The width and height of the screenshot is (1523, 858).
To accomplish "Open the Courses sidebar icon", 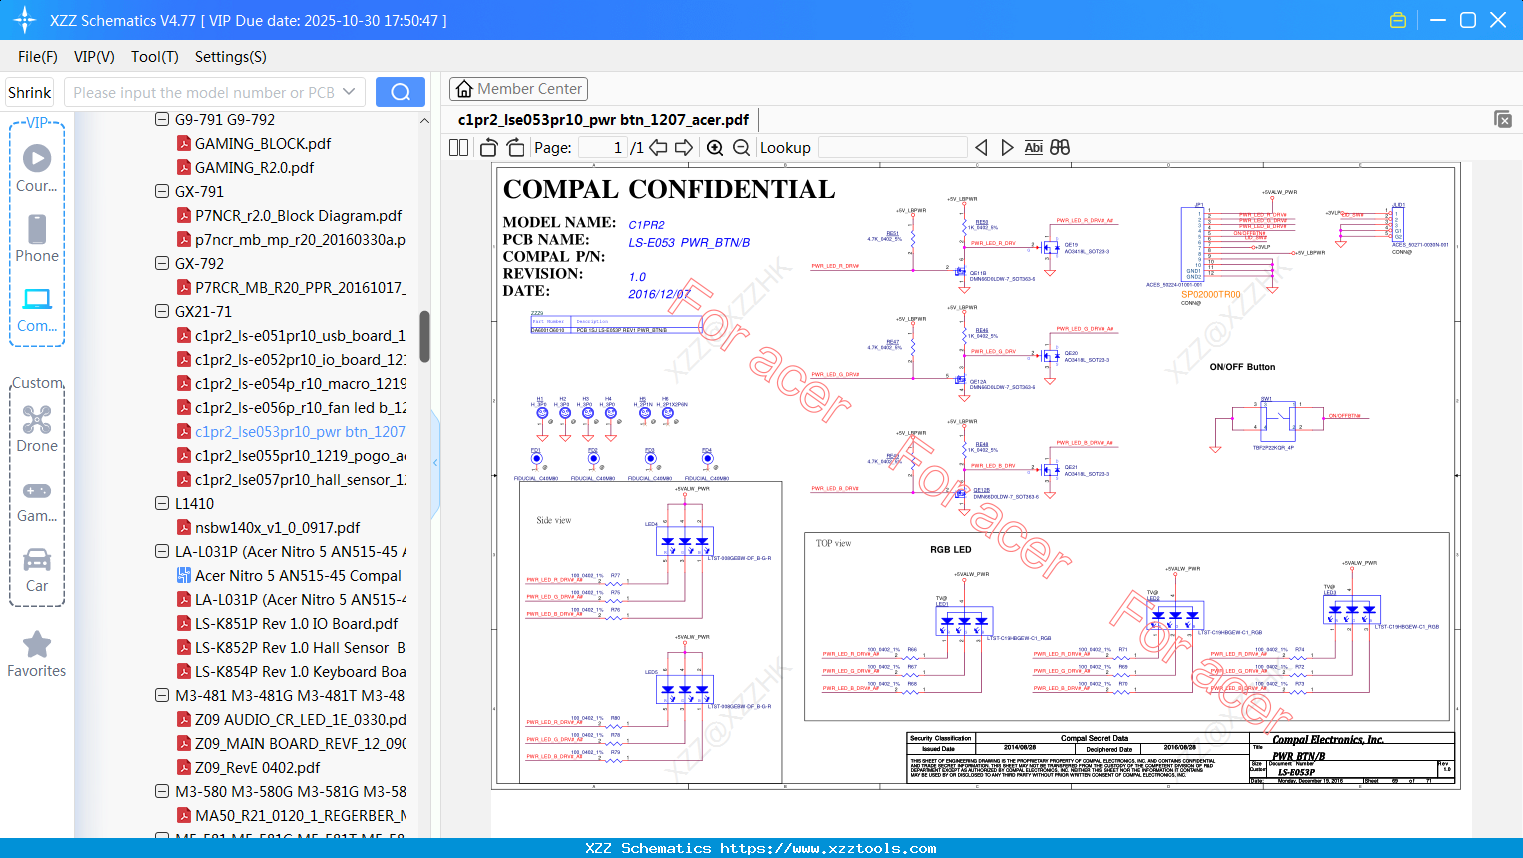I will pyautogui.click(x=37, y=168).
